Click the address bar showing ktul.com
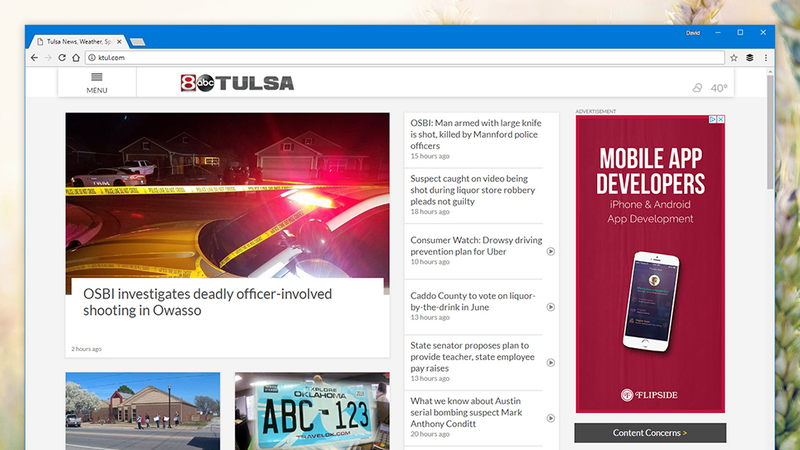Viewport: 800px width, 450px height. [405, 58]
